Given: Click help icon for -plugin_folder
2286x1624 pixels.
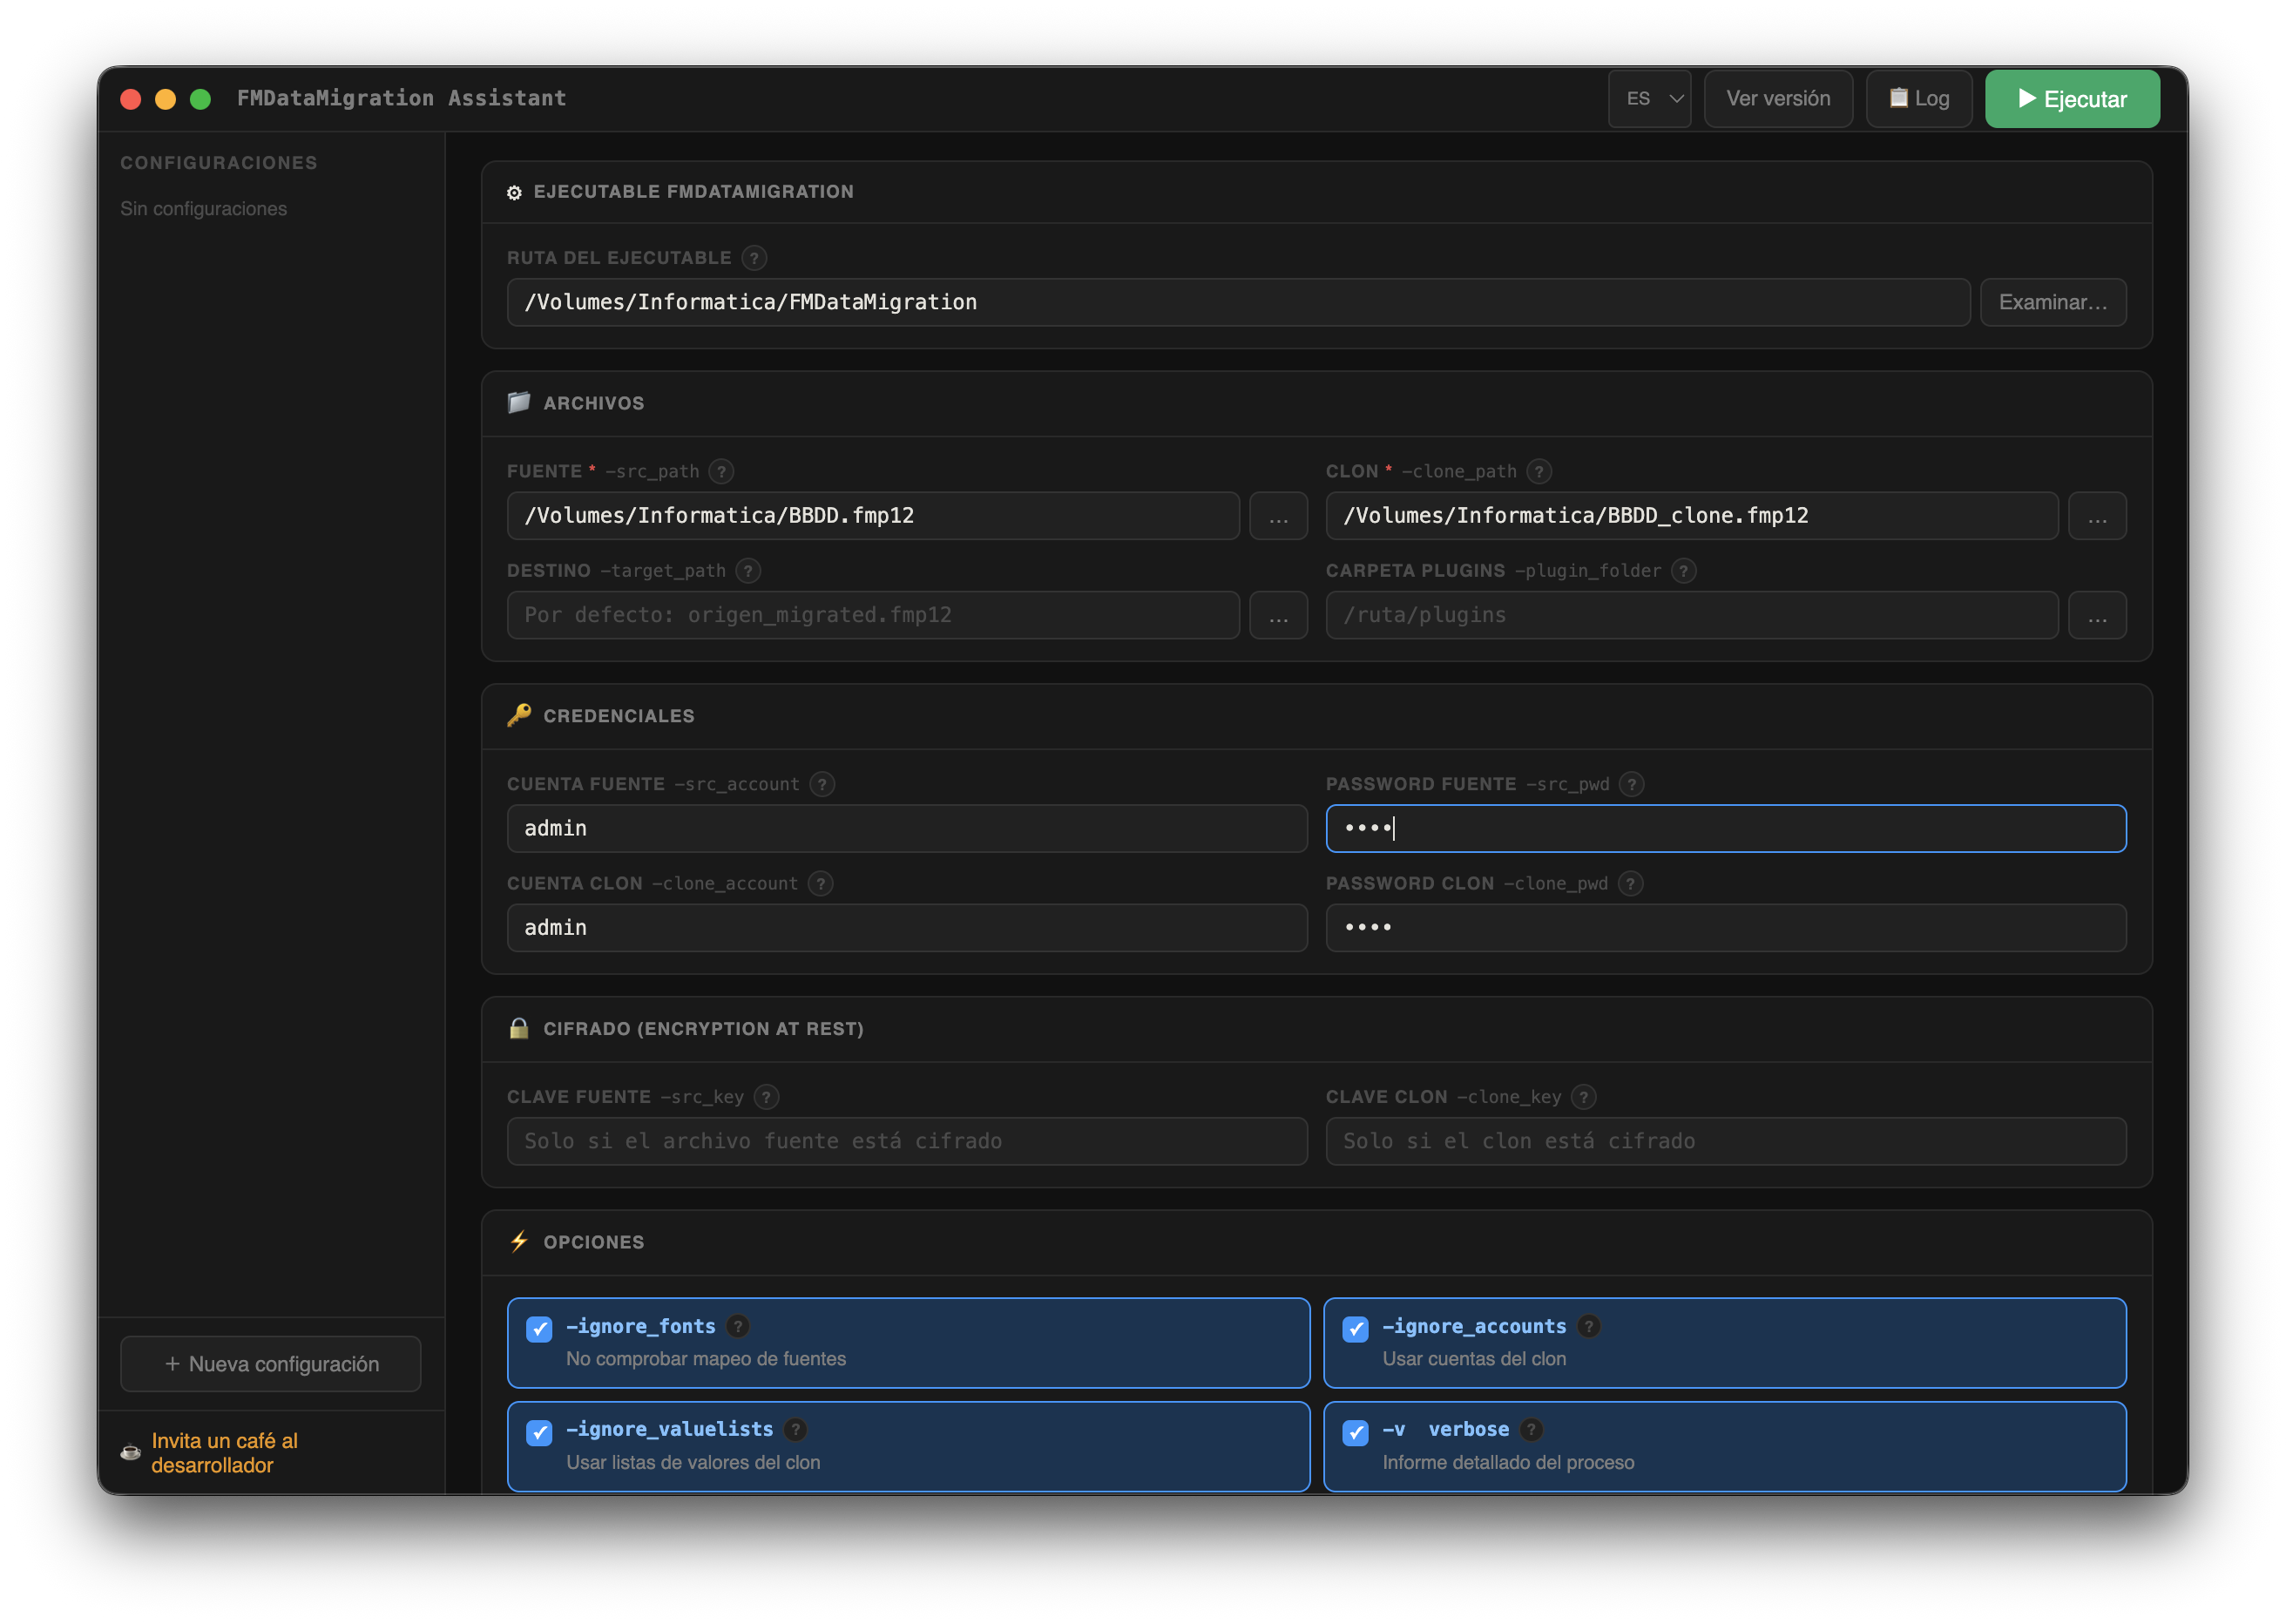Looking at the screenshot, I should click(x=1684, y=571).
